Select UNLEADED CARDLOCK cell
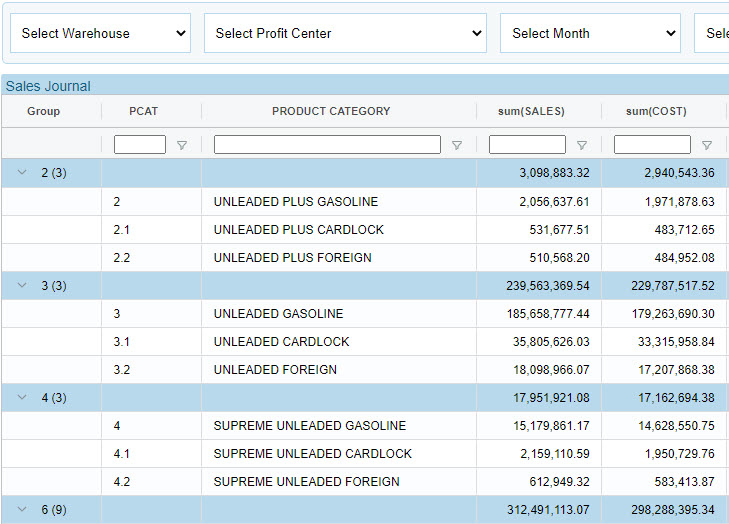Screen dimensions: 729x524 click(x=281, y=342)
